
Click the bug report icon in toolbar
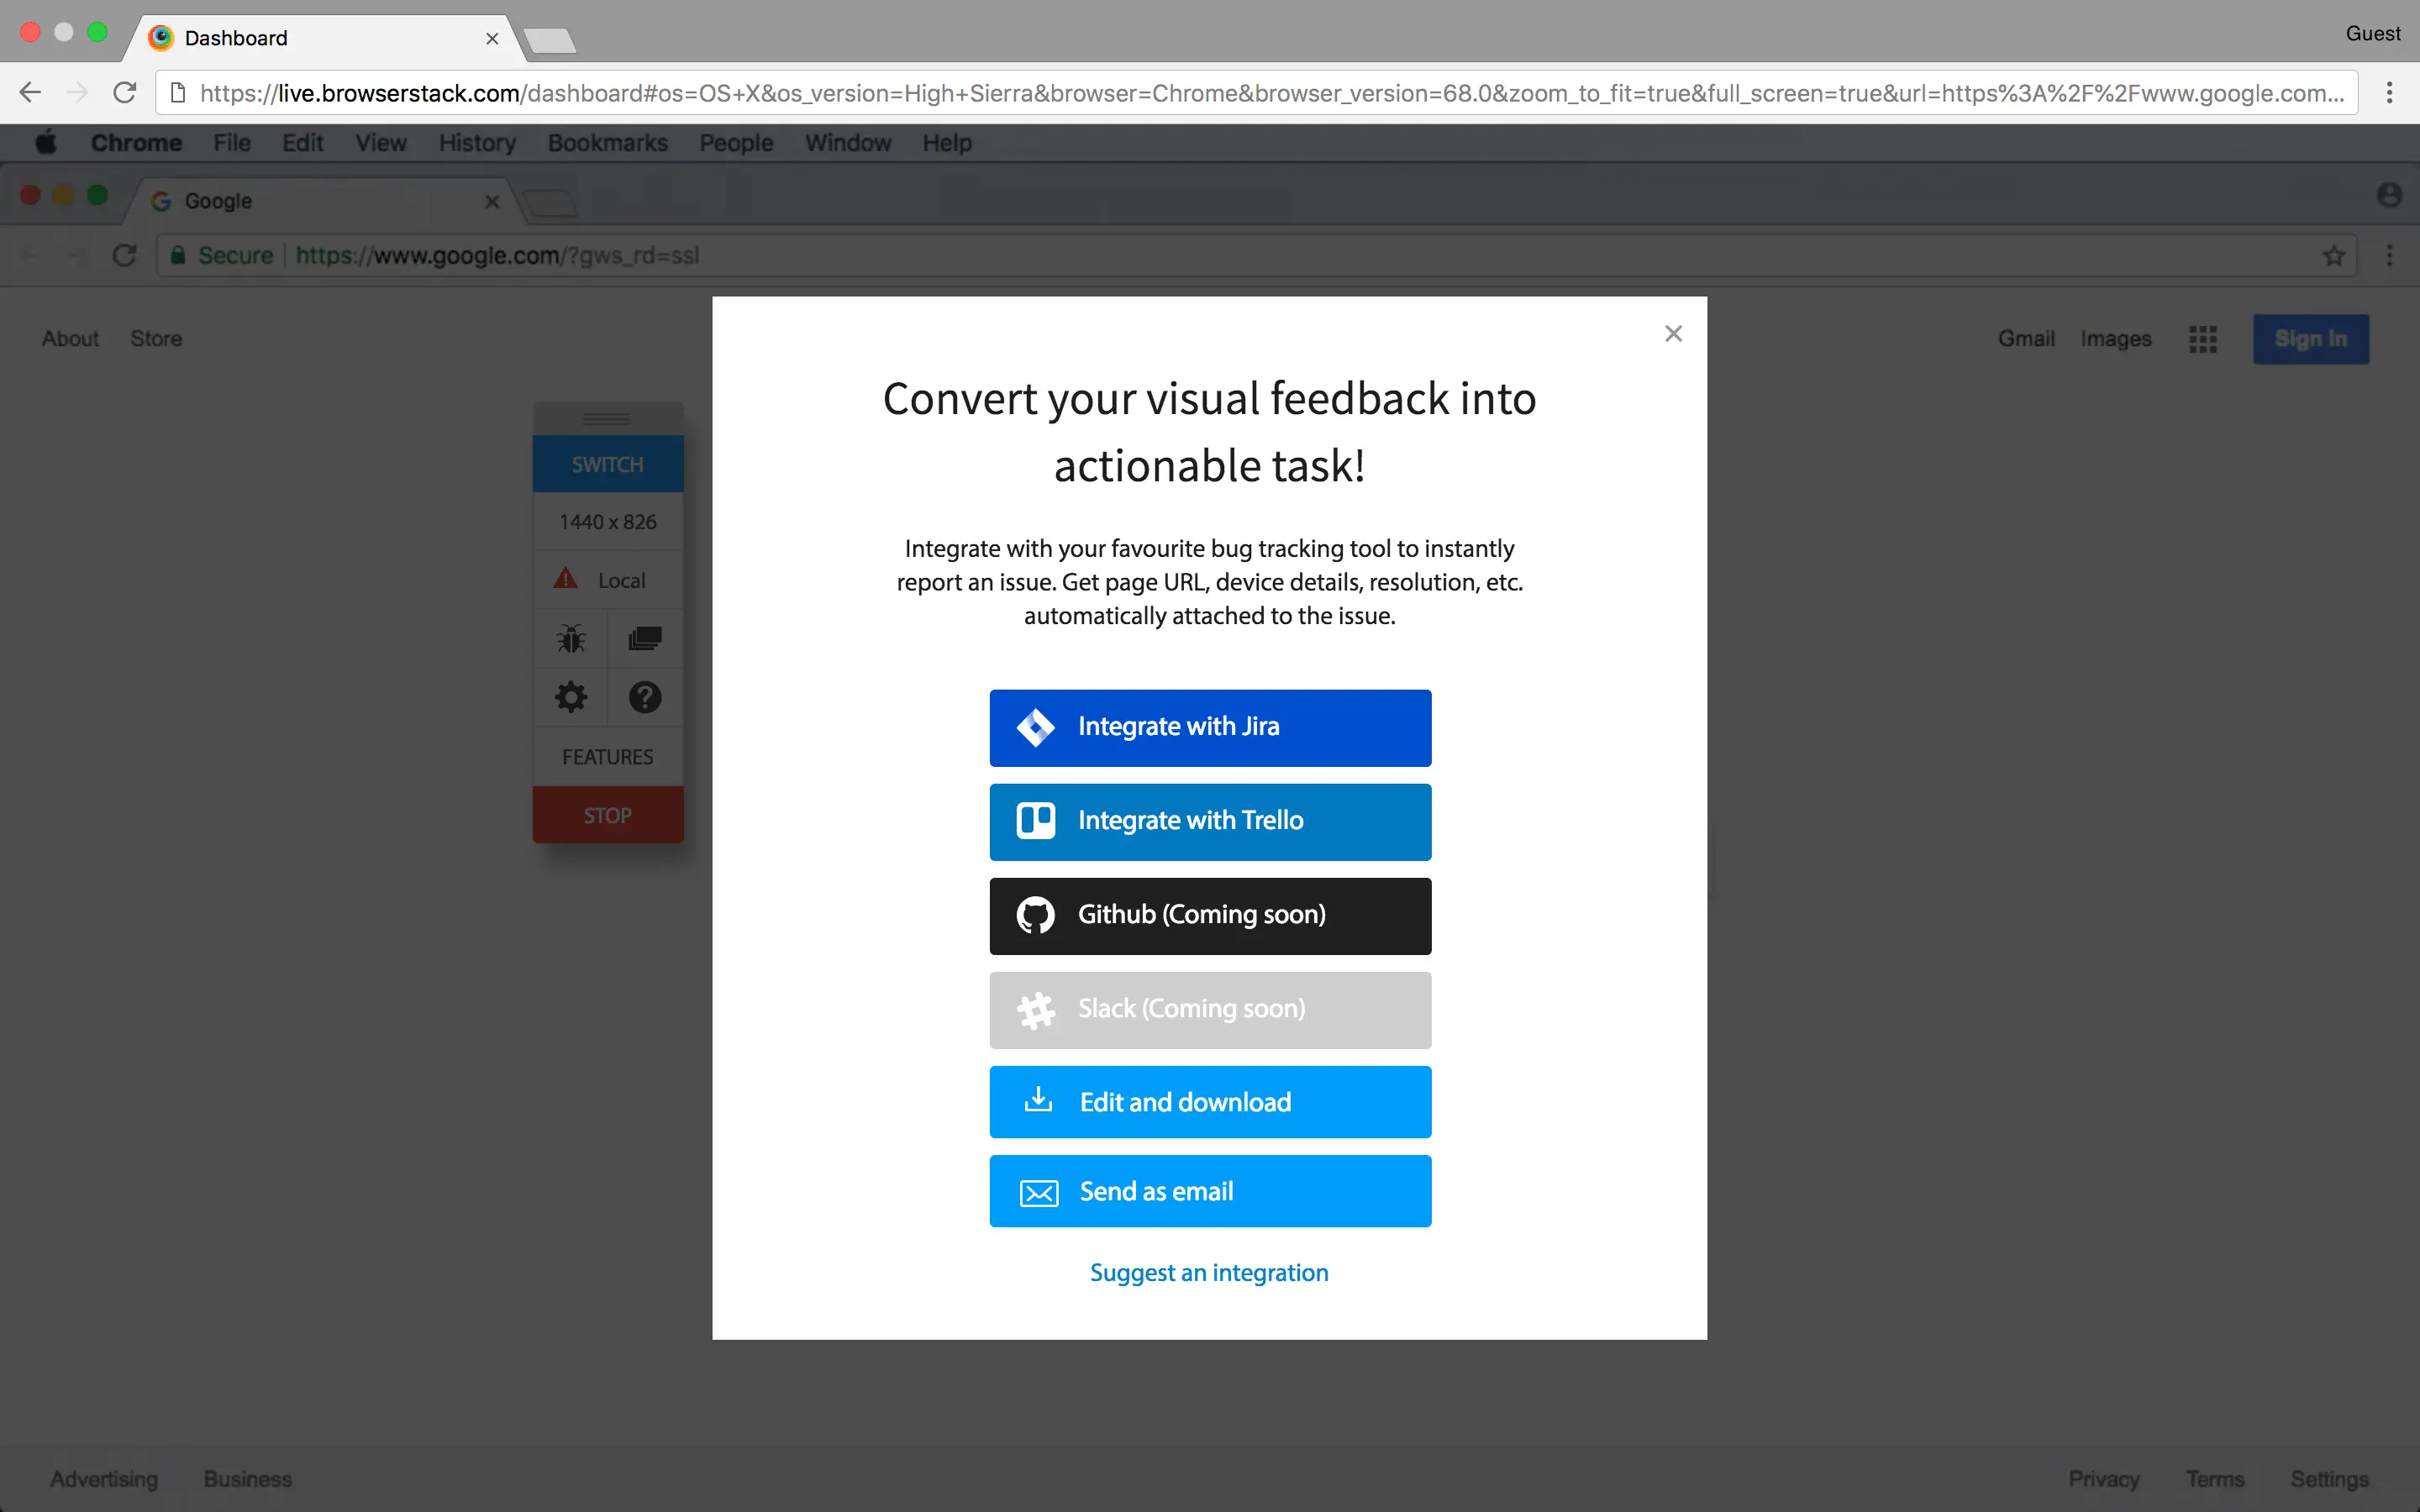[571, 638]
